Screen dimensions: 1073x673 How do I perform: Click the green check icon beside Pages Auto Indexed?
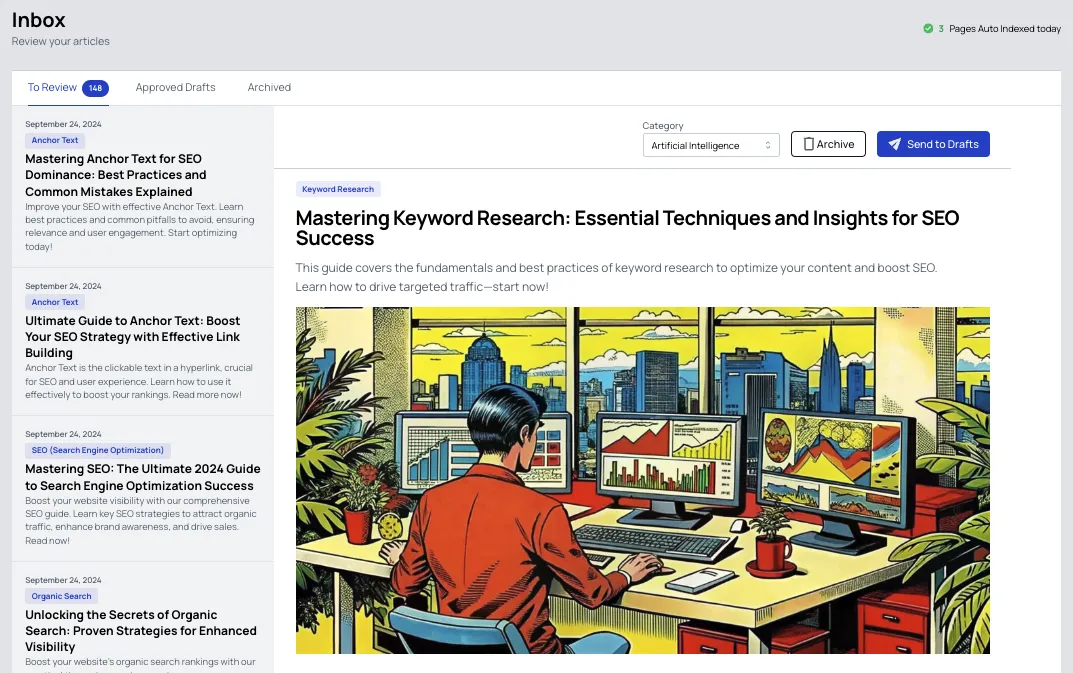tap(928, 29)
